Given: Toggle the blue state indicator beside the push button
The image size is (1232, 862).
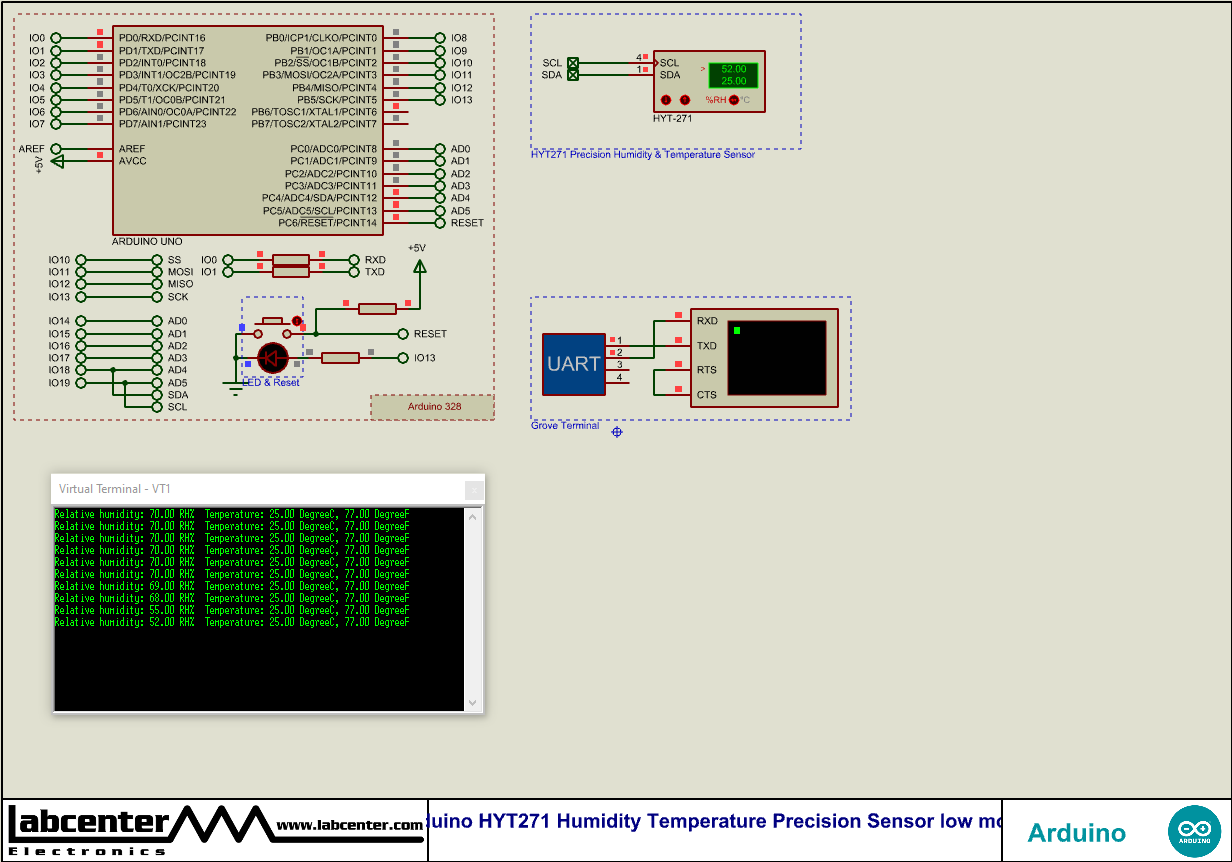Looking at the screenshot, I should click(242, 328).
